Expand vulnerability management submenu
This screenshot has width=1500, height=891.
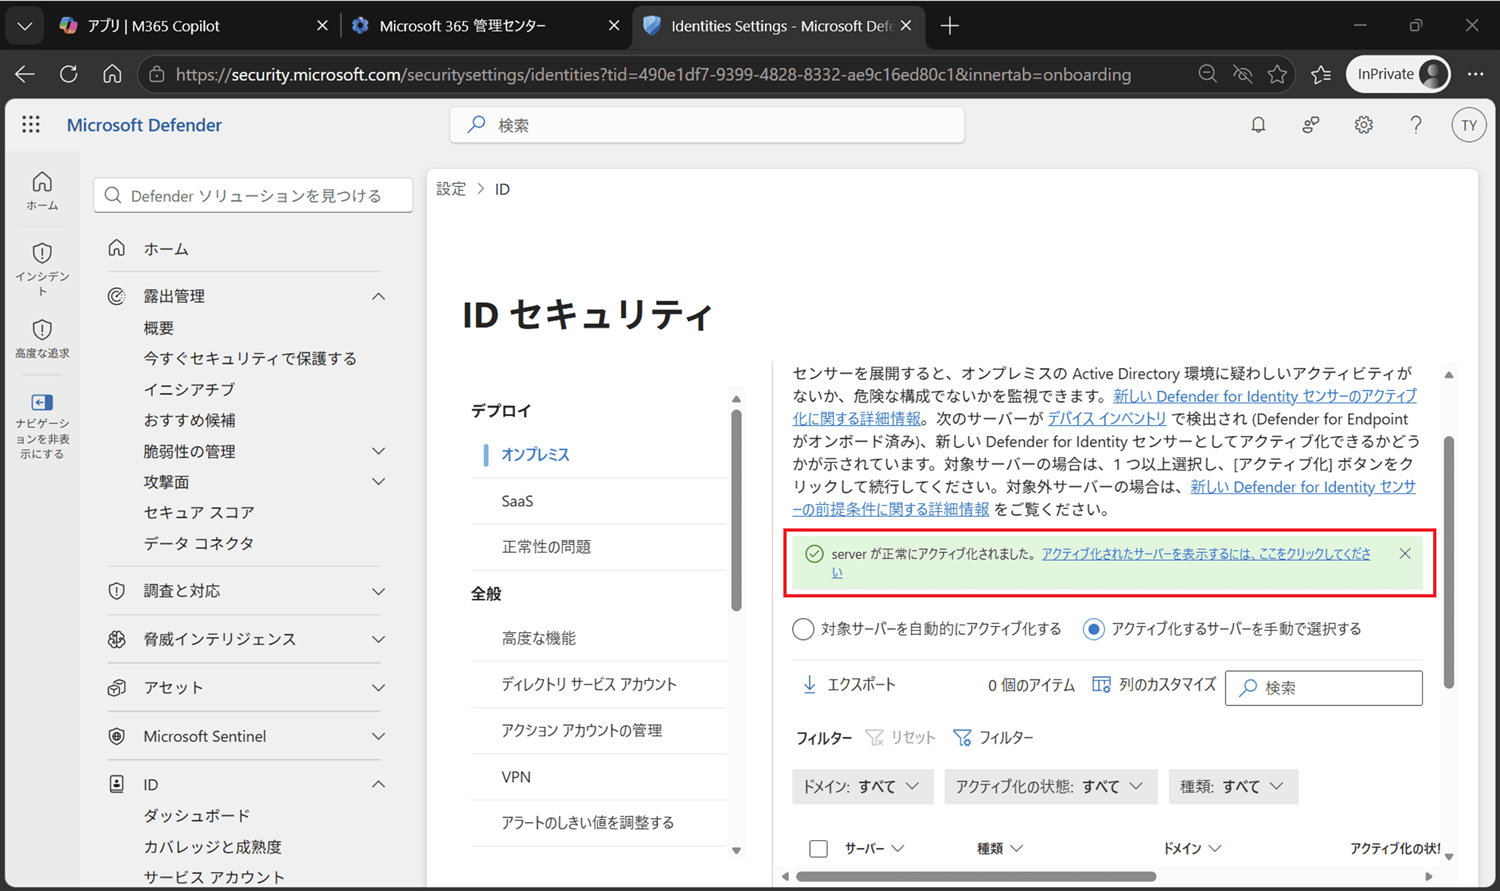click(378, 451)
